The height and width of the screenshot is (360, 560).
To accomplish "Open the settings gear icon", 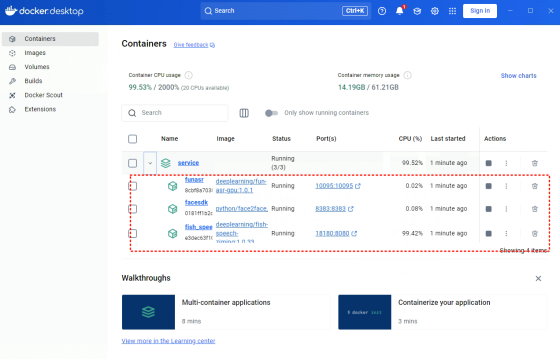I will coord(435,11).
